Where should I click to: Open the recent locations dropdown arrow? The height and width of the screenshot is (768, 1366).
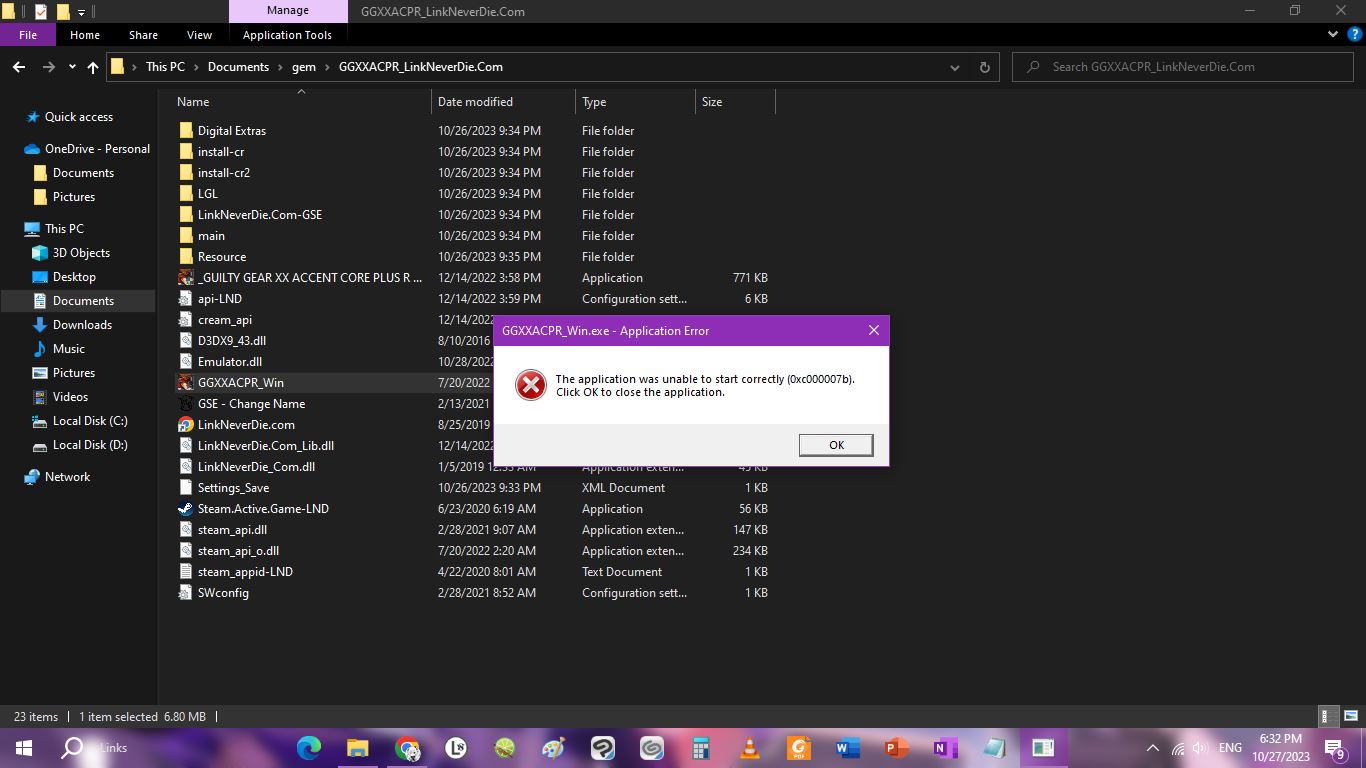coord(72,67)
